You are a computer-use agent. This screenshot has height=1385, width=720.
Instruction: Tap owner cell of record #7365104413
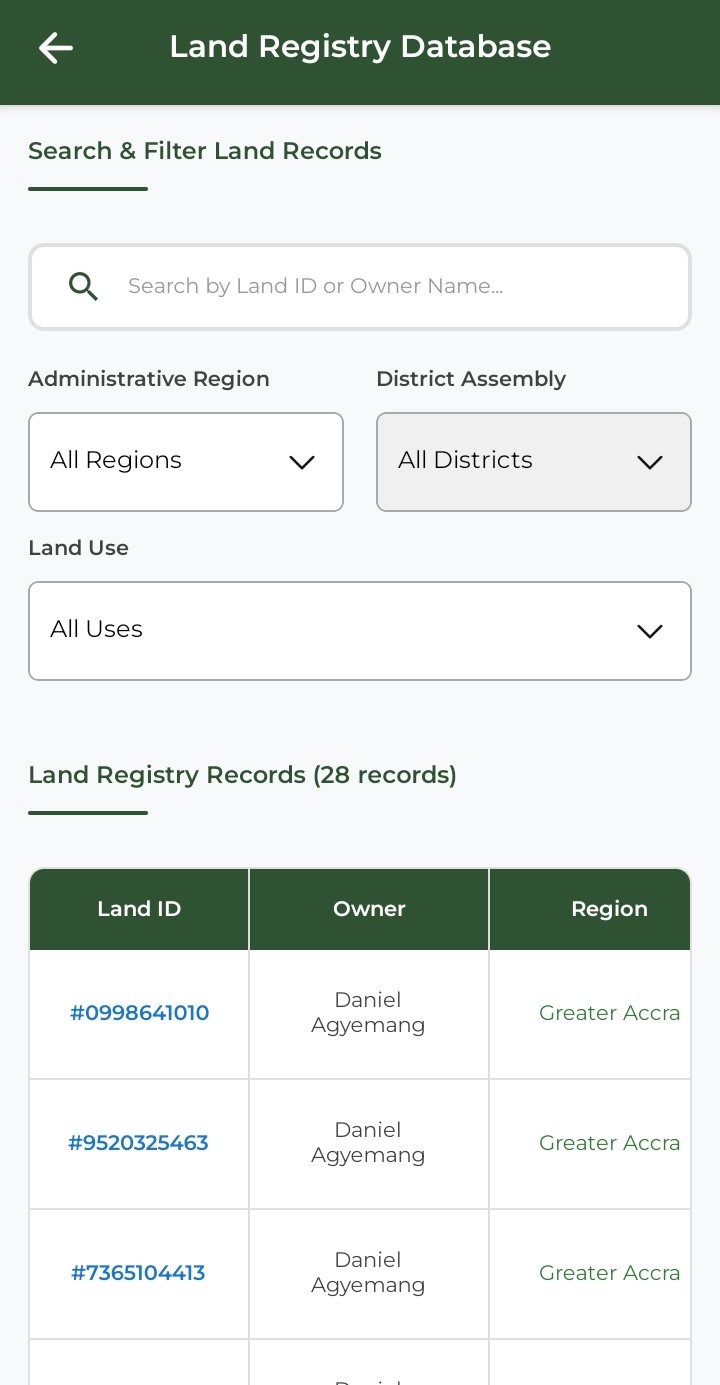click(x=368, y=1273)
